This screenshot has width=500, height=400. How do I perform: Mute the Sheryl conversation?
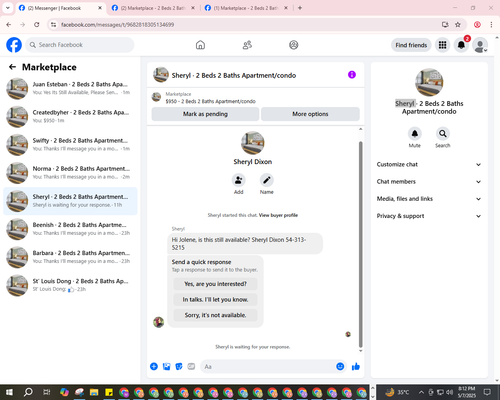(x=415, y=134)
